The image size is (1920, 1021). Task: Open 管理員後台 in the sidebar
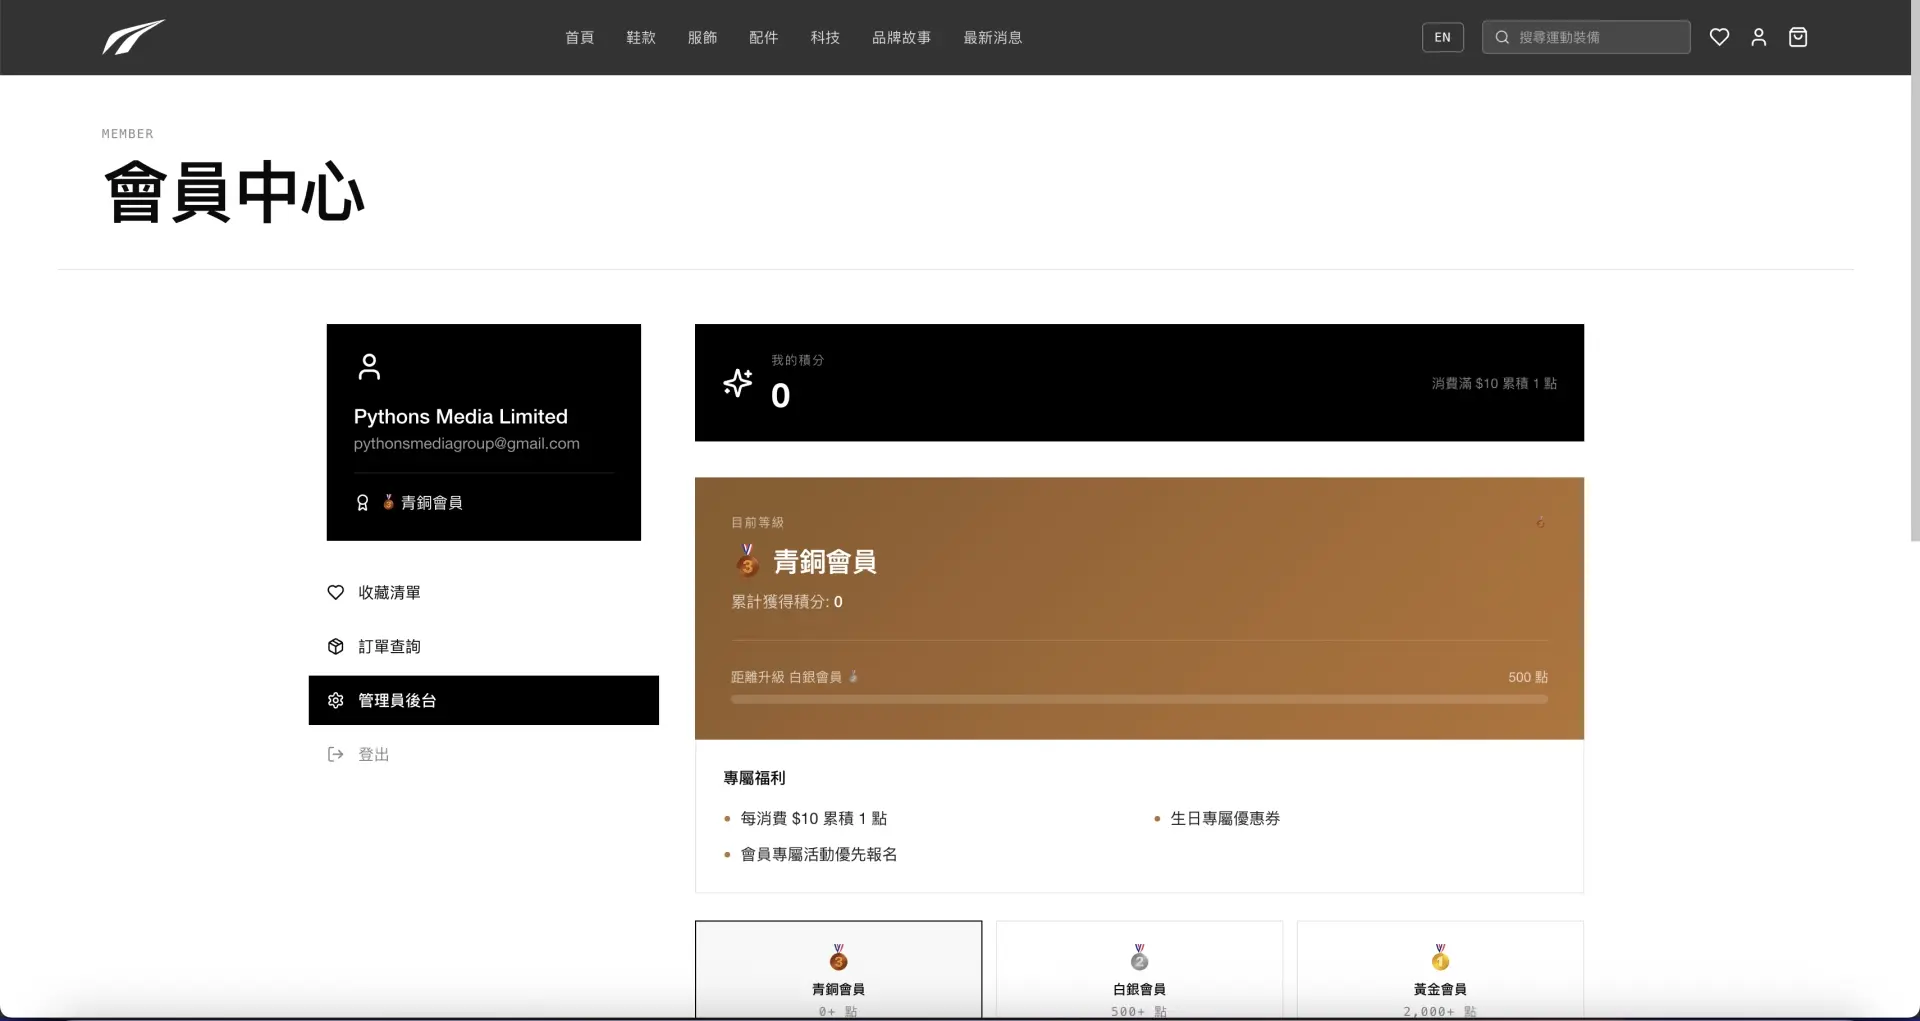(x=484, y=700)
